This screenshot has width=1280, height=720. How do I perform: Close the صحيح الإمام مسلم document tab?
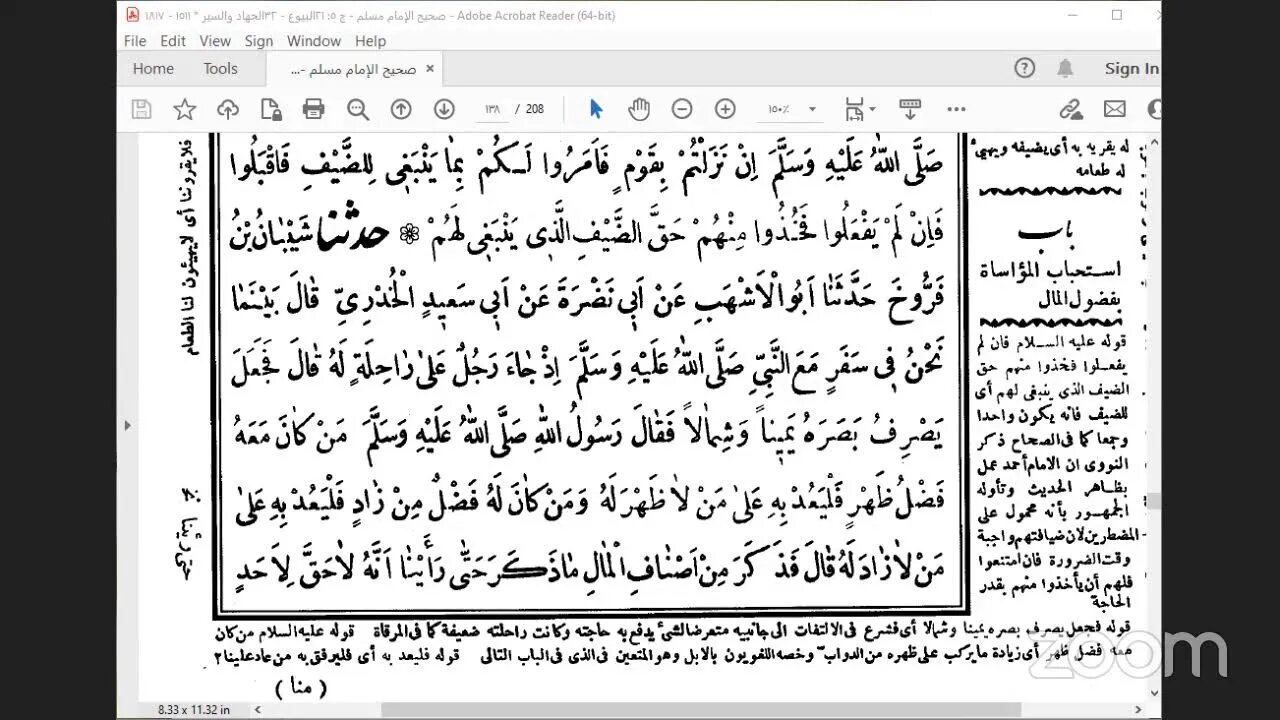(x=430, y=68)
